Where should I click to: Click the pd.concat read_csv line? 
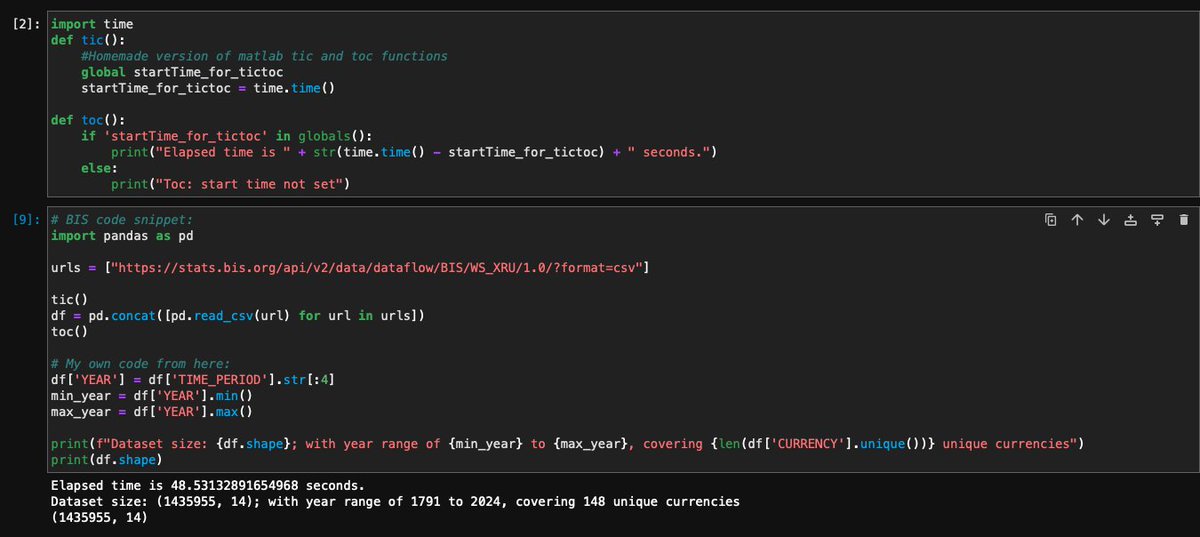coord(239,315)
